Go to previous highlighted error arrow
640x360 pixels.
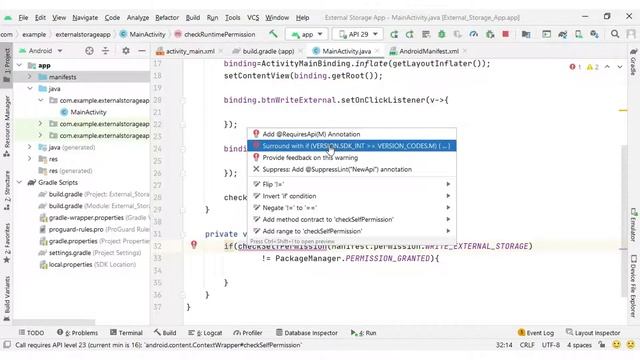[607, 67]
